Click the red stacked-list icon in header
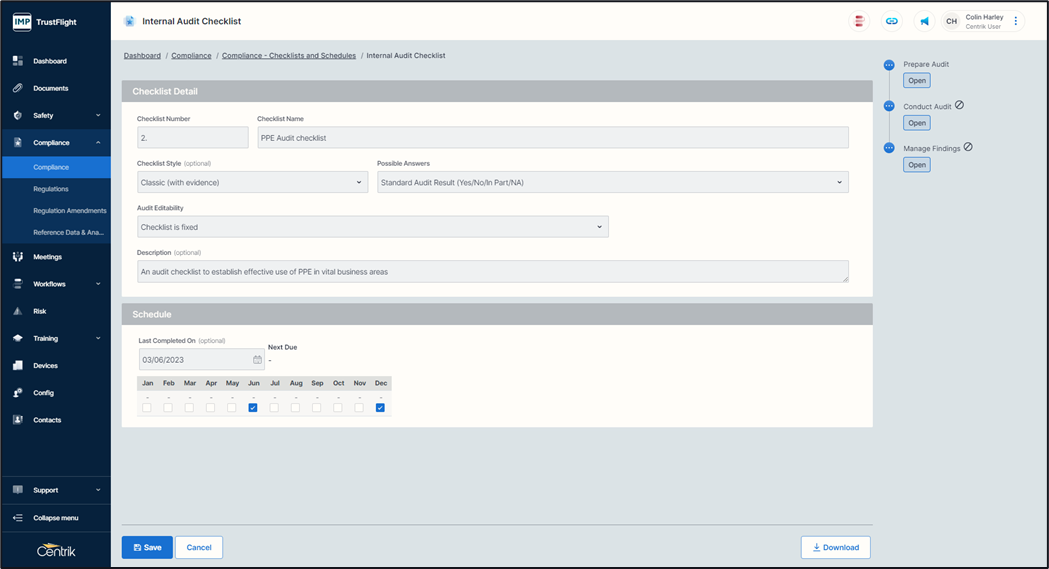The height and width of the screenshot is (569, 1049). coord(858,21)
